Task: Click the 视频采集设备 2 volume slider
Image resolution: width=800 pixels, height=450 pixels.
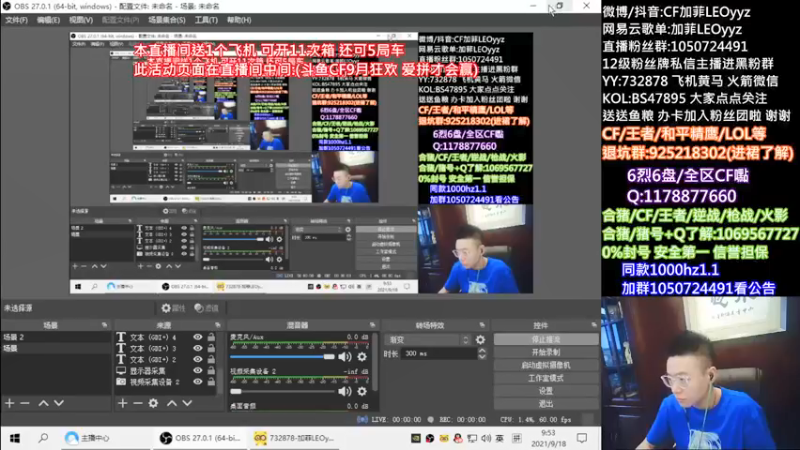Action: click(x=282, y=391)
